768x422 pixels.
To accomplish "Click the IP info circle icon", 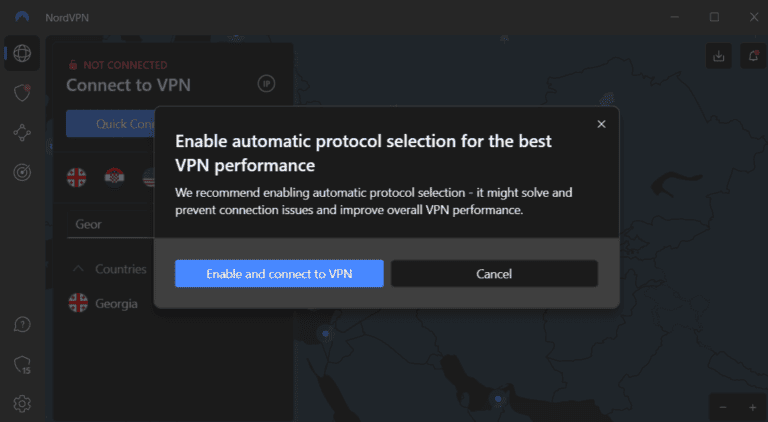I will [x=266, y=84].
